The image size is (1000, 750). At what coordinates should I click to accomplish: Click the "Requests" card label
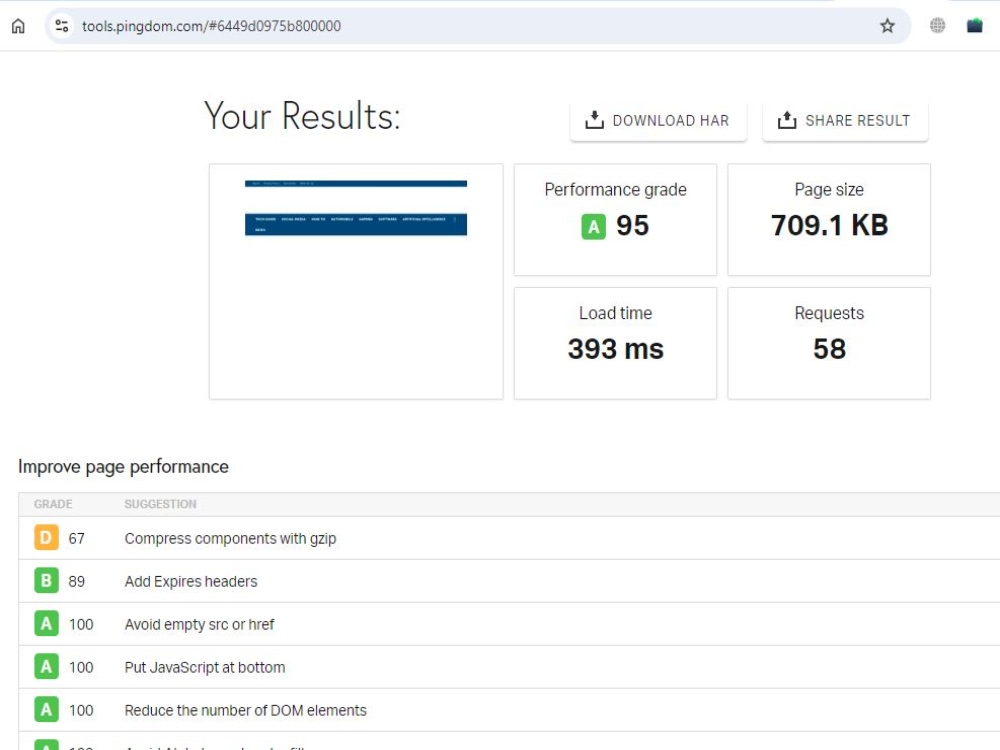[829, 313]
